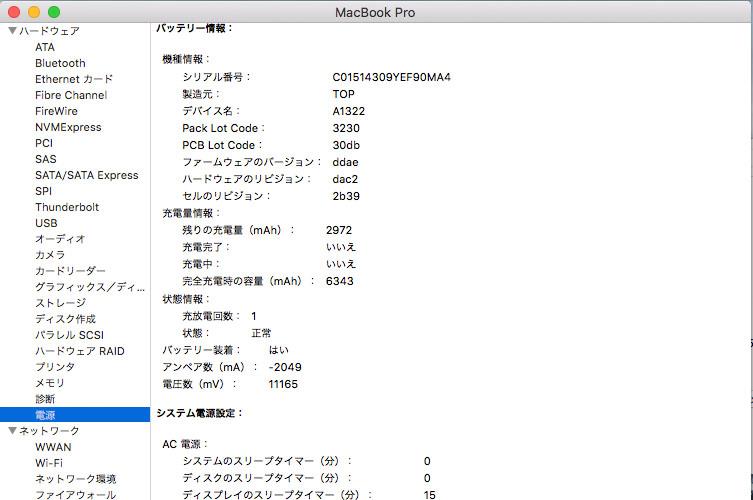Maximize window with green button
Viewport: 753px width, 500px height.
point(54,12)
